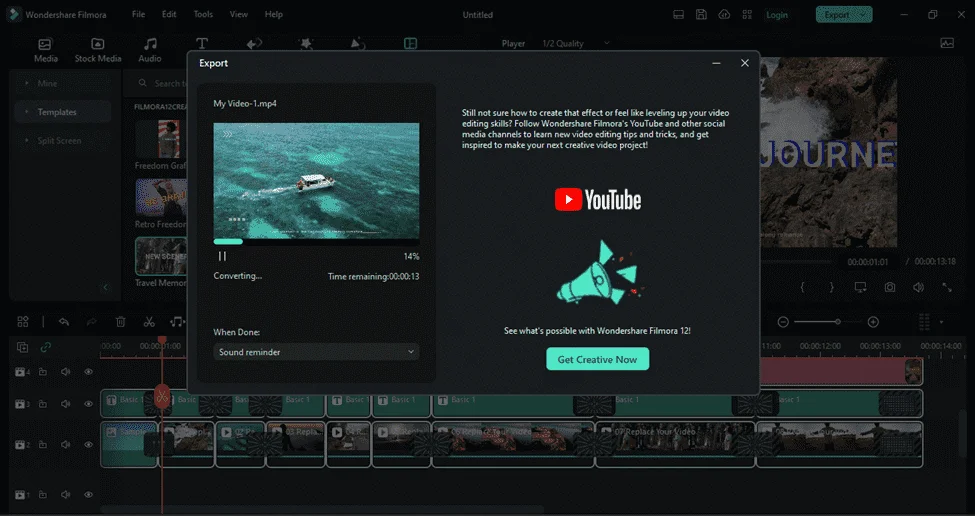
Task: Click the Get Creative Now button
Action: [598, 359]
